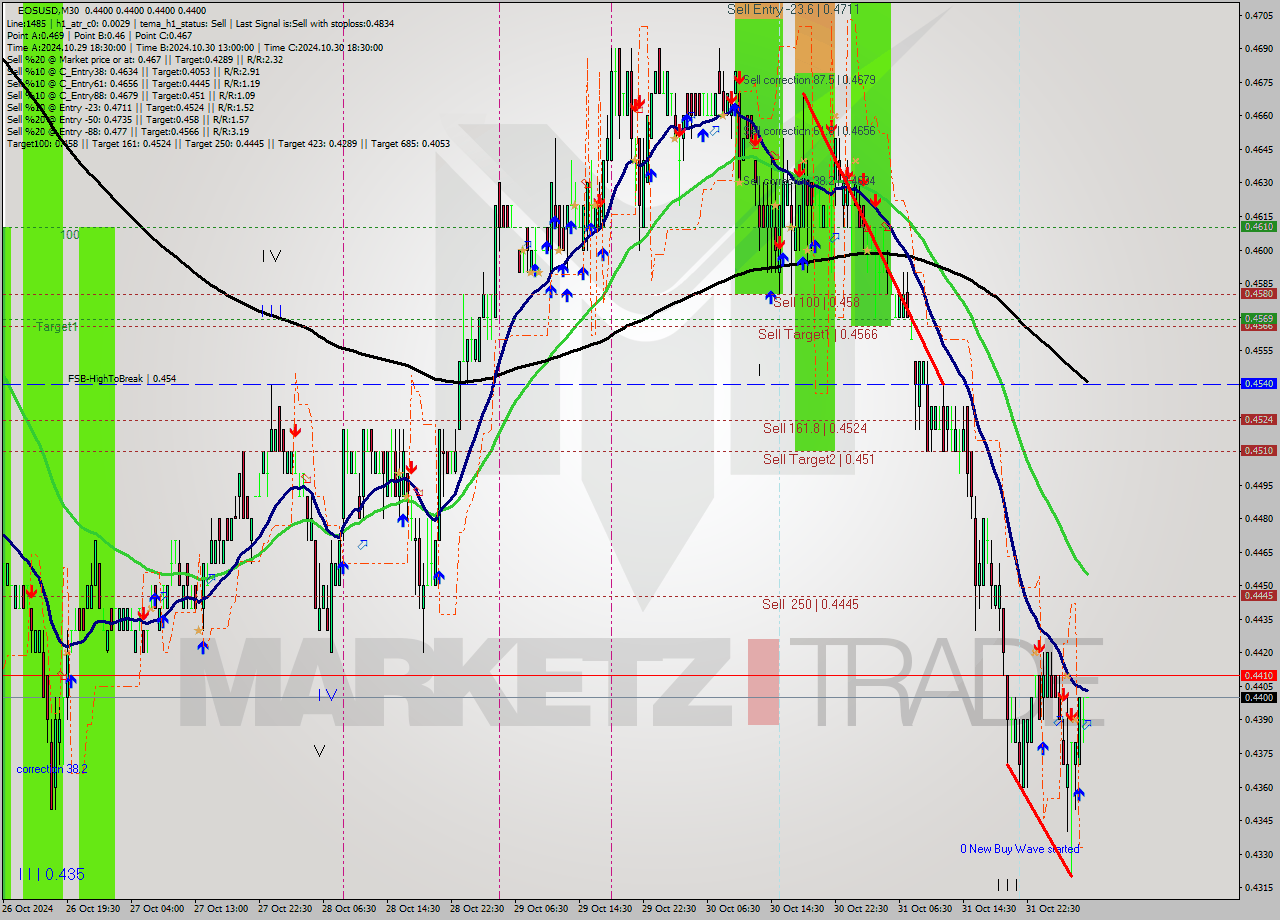Click the red 0.4524 price tag
1280x920 pixels.
(1258, 419)
